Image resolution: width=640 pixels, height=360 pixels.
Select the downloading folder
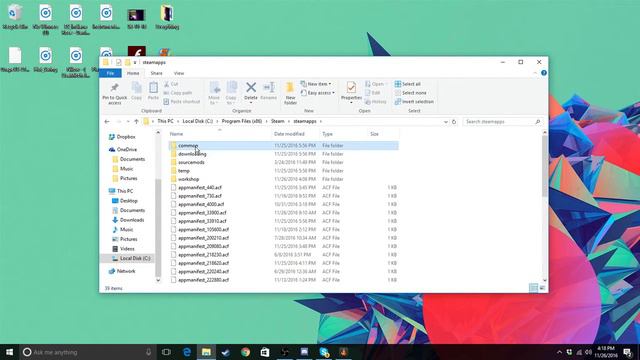[x=284, y=154]
